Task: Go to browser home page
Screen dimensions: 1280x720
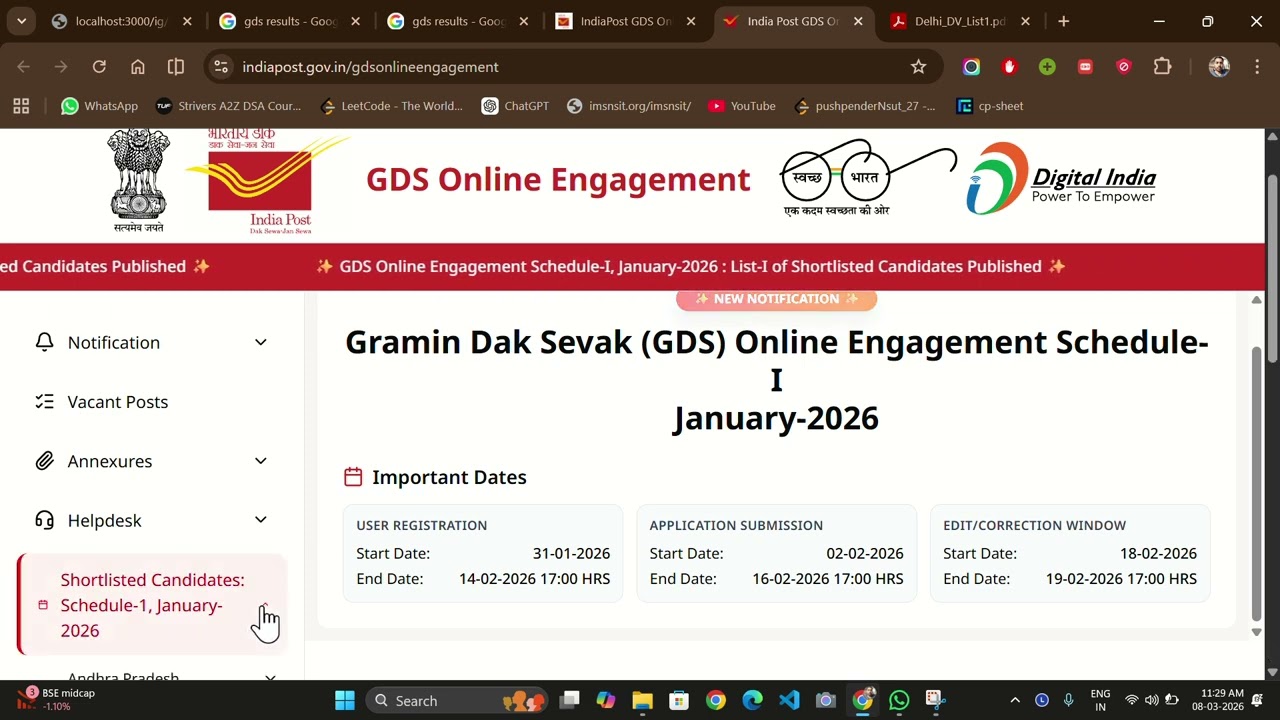Action: pyautogui.click(x=138, y=67)
